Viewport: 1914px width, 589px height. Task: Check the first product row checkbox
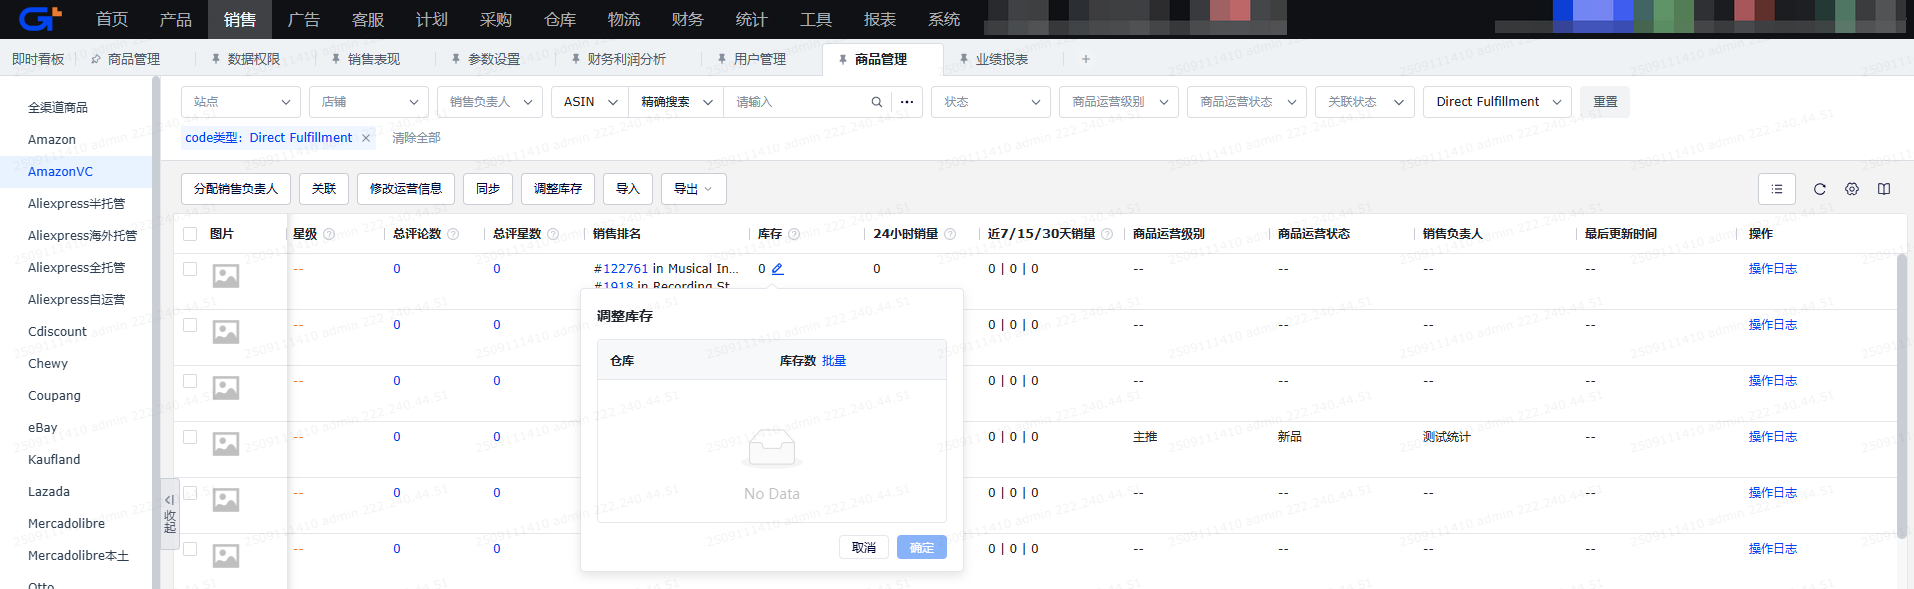(190, 269)
